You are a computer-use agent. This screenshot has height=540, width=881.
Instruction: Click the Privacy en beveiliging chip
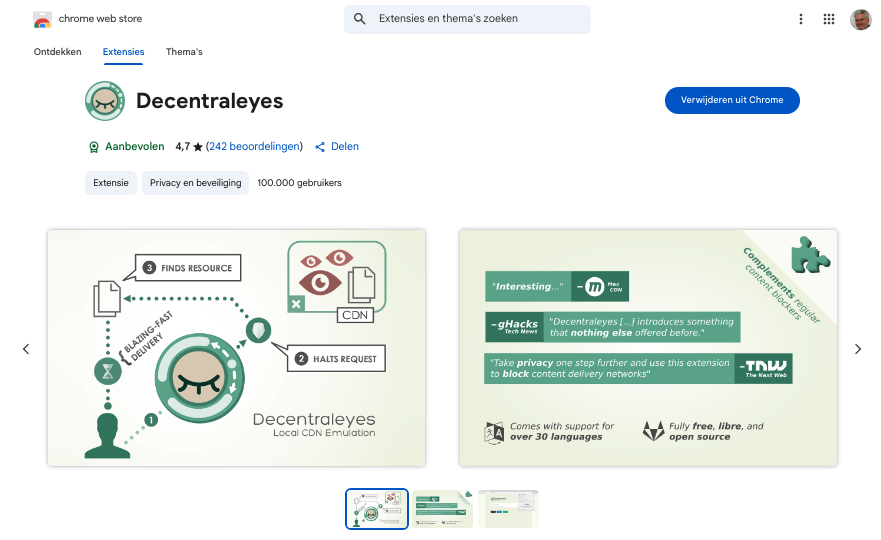point(196,183)
